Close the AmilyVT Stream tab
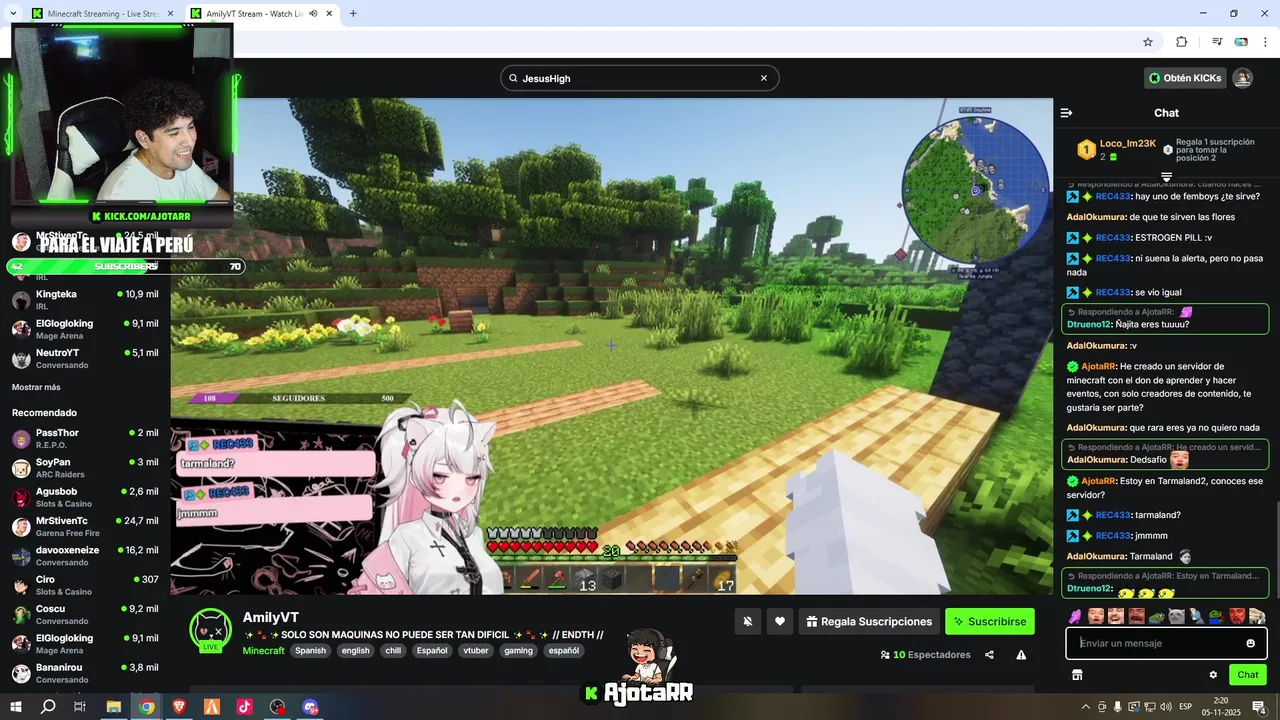Viewport: 1280px width, 720px height. [329, 14]
